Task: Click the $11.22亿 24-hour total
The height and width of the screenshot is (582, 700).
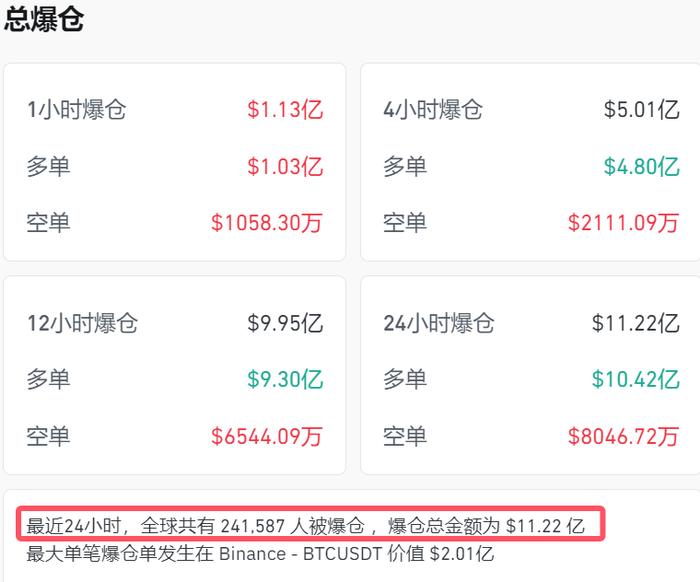Action: coord(636,323)
